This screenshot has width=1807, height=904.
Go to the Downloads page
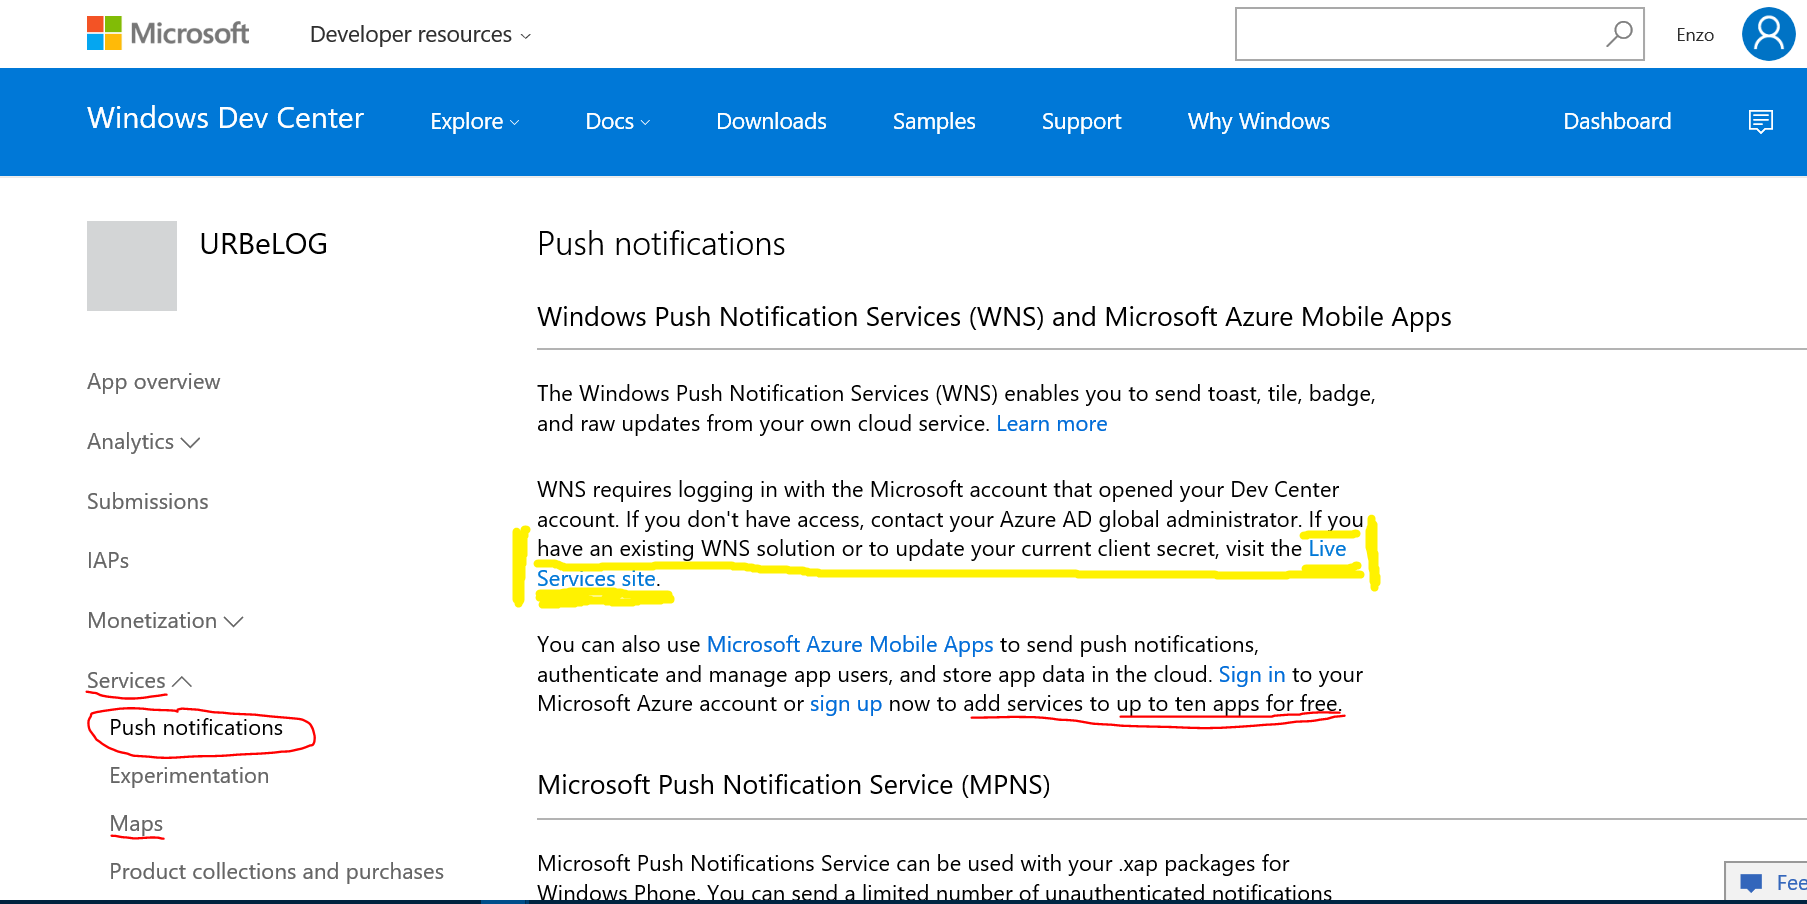[771, 122]
